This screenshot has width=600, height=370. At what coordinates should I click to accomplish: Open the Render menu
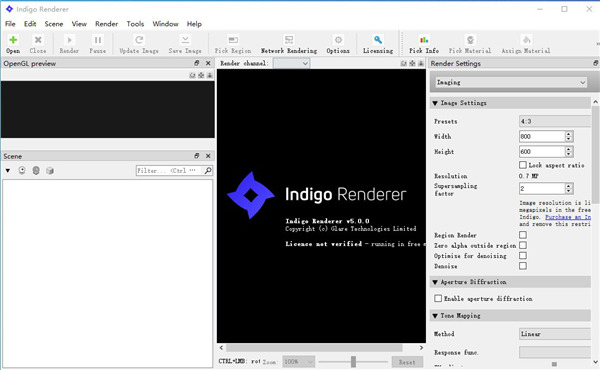point(106,24)
